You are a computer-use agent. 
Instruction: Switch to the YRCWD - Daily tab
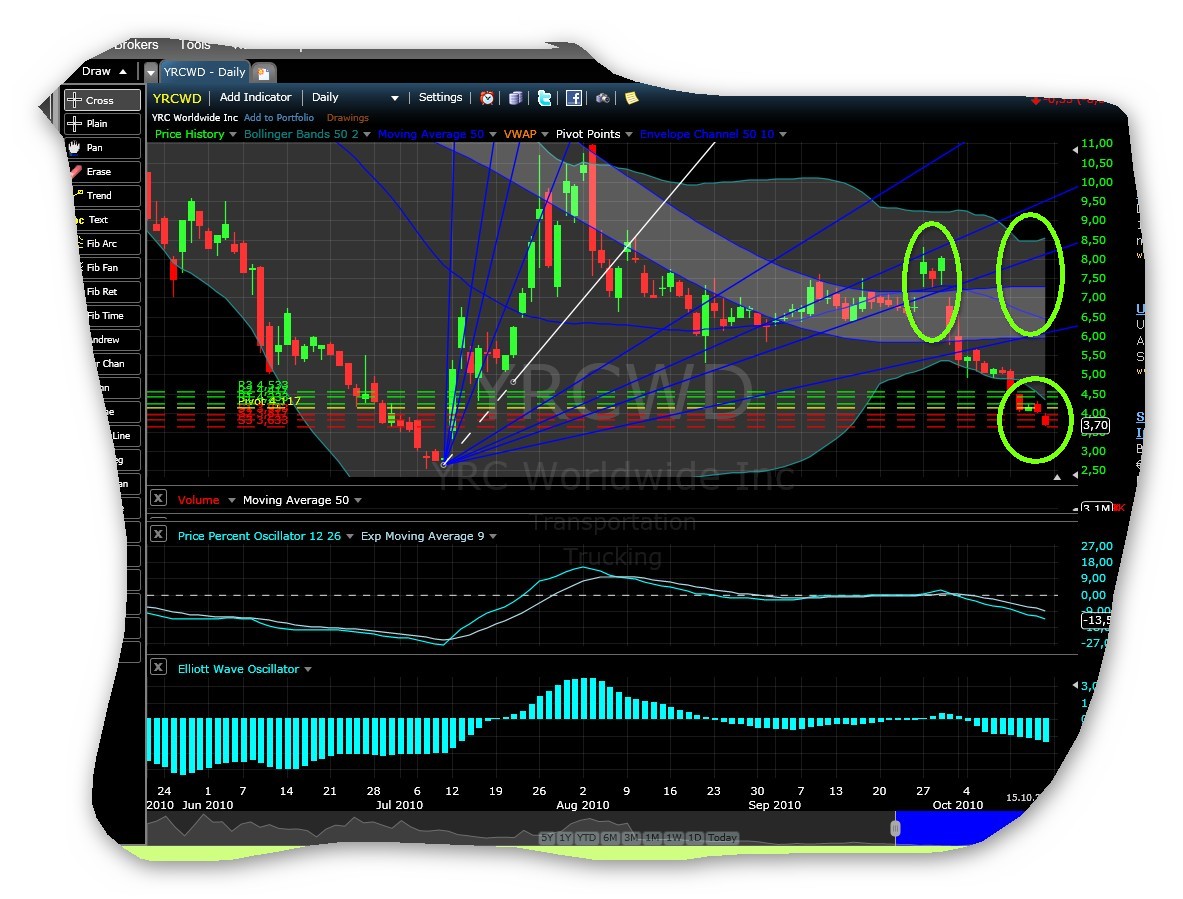[204, 72]
